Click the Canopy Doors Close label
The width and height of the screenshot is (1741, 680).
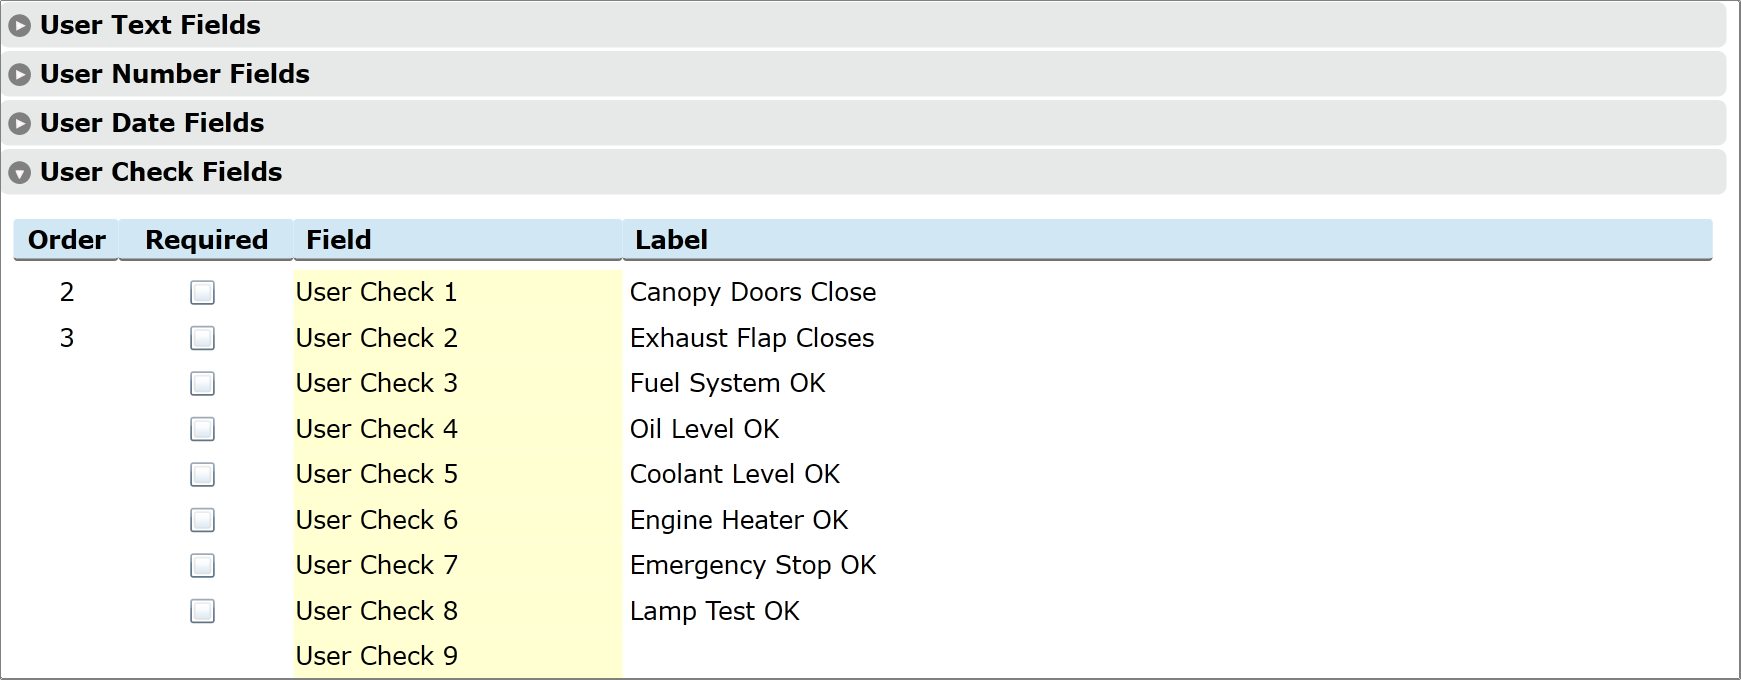(x=752, y=292)
